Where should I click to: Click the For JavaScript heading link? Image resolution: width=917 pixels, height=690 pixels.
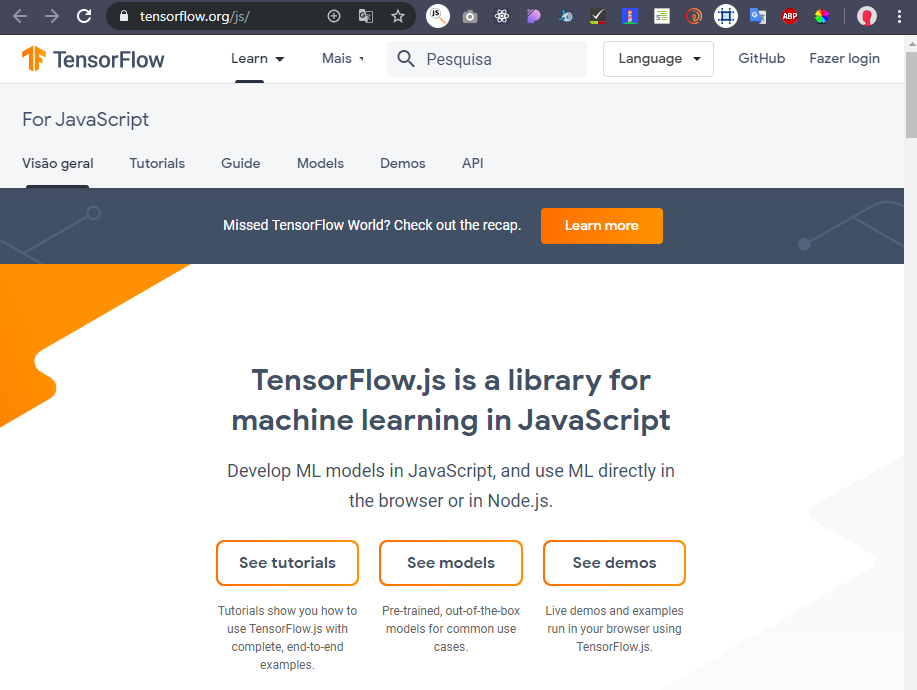pos(85,119)
